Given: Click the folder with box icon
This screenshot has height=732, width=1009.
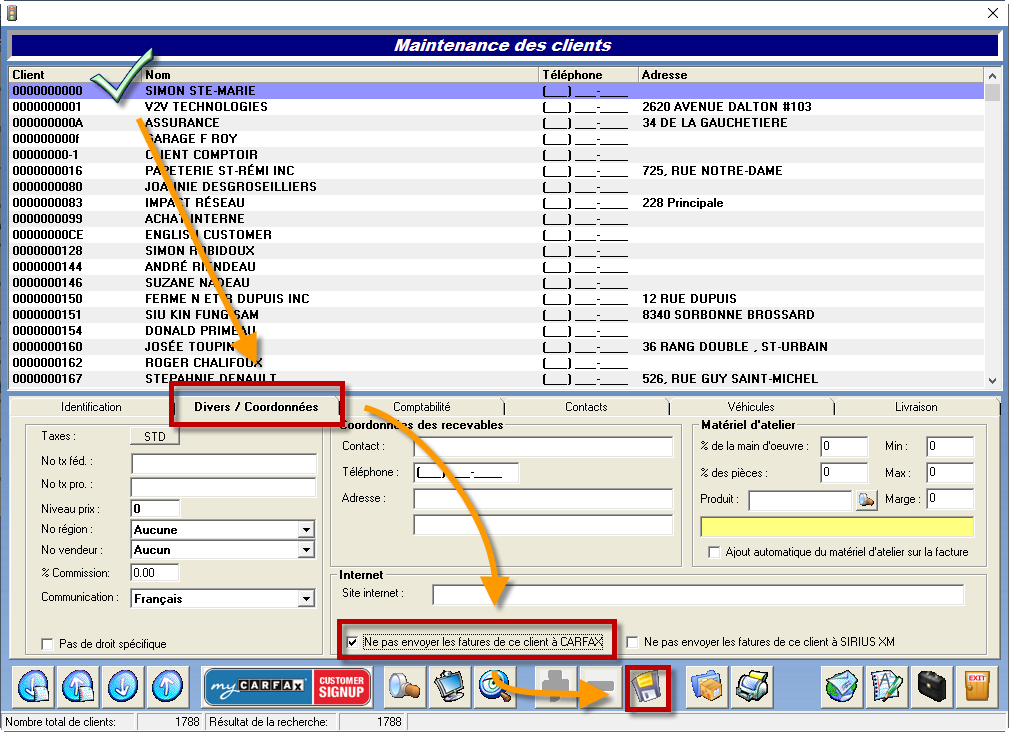Looking at the screenshot, I should coord(707,686).
